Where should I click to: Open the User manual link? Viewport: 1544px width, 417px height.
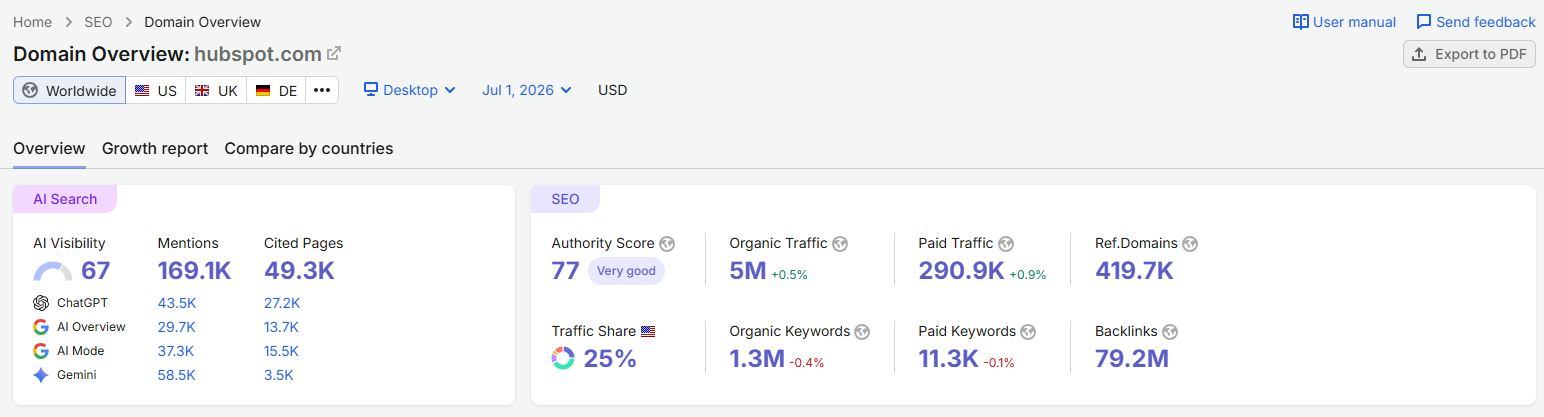coord(1344,22)
